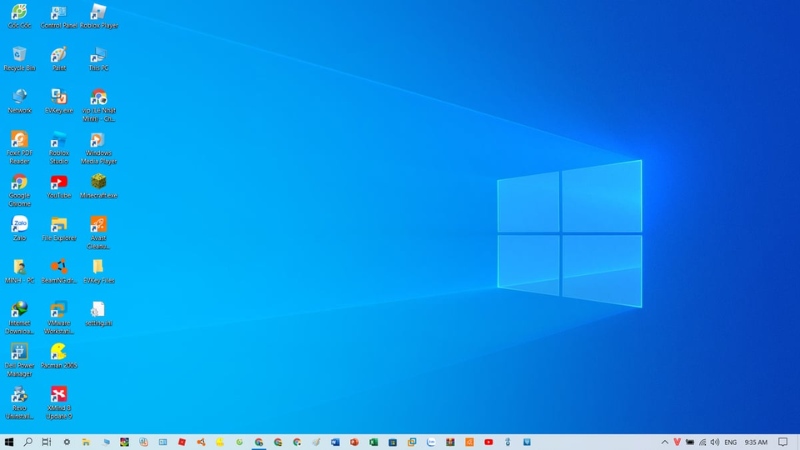800x450 pixels.
Task: Select the Windows Media Player shortcut
Action: pyautogui.click(x=98, y=141)
